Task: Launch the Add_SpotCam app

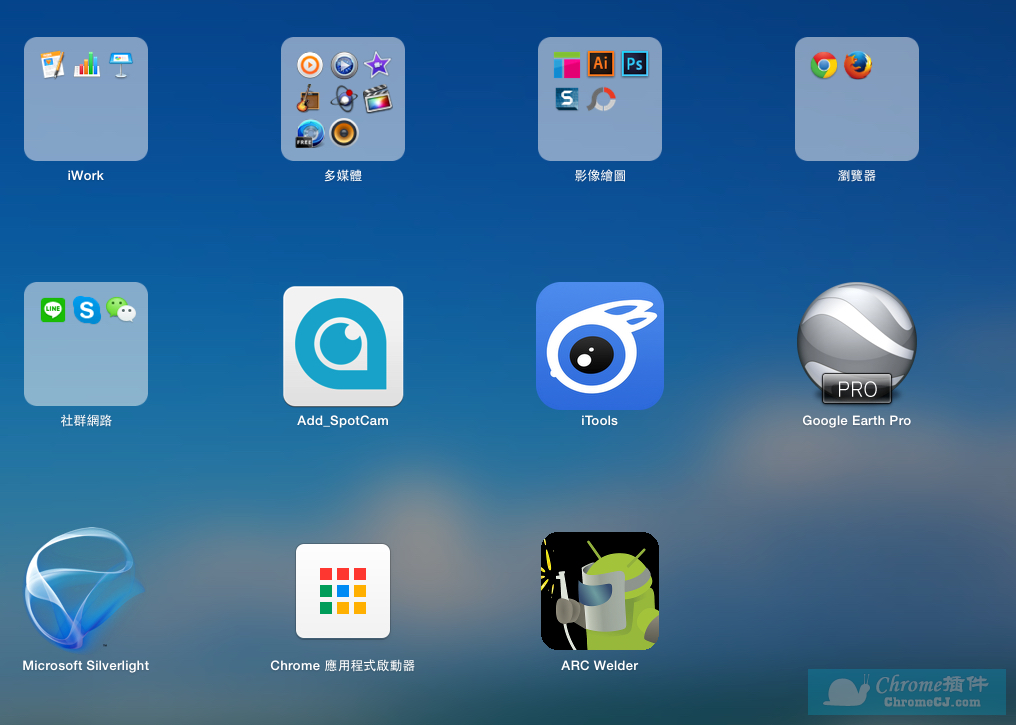Action: (x=343, y=346)
